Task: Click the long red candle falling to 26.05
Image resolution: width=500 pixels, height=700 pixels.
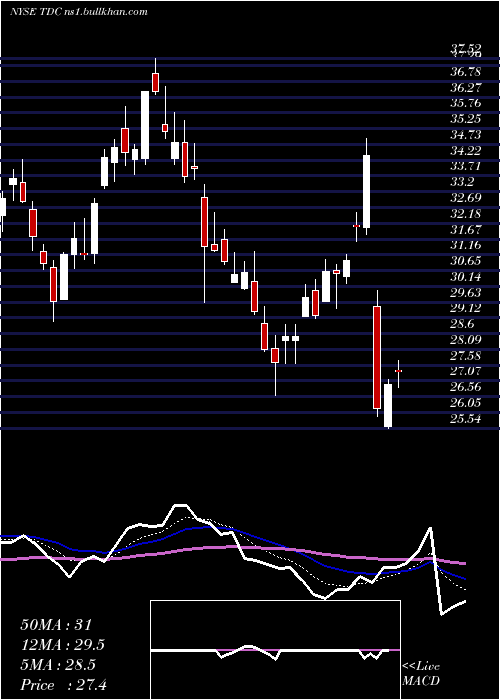Action: tap(377, 357)
